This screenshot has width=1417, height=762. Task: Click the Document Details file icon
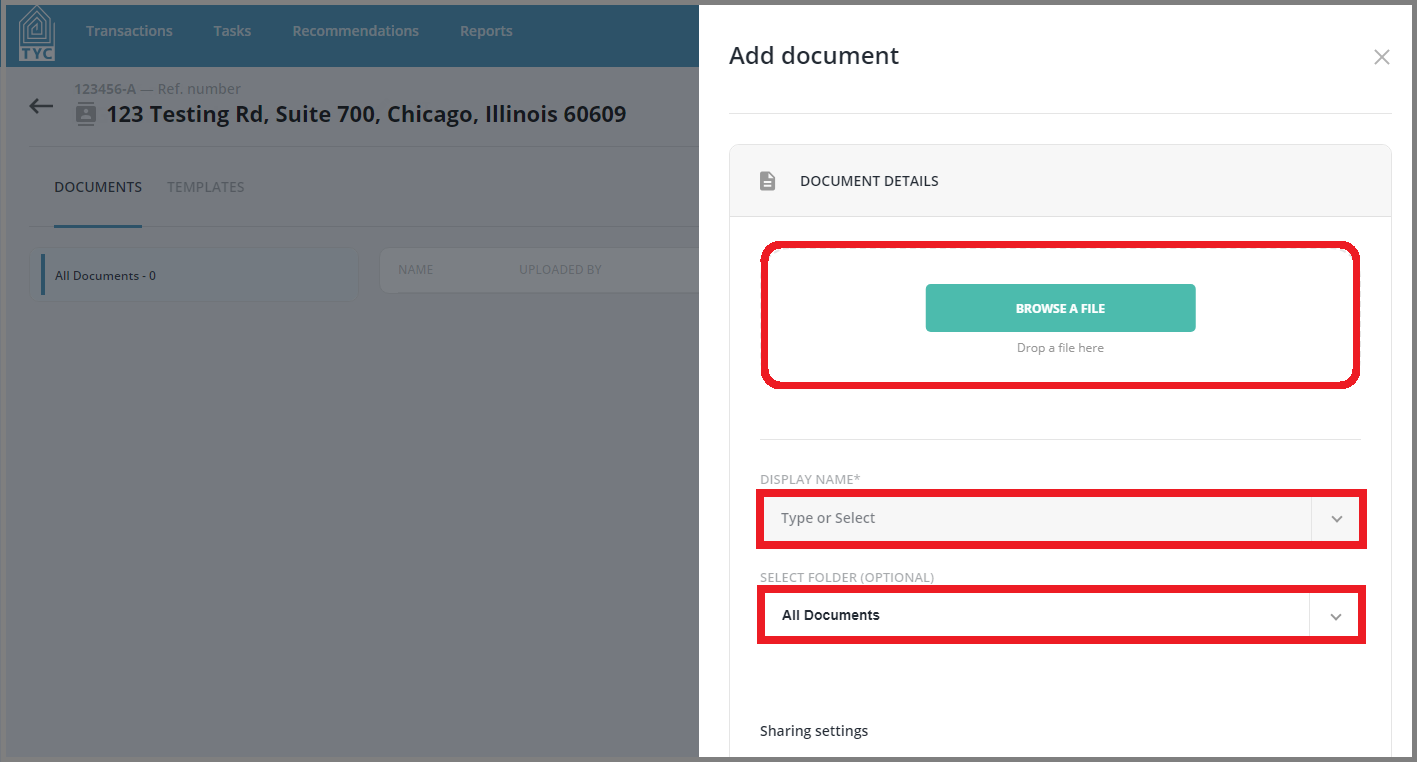coord(767,181)
